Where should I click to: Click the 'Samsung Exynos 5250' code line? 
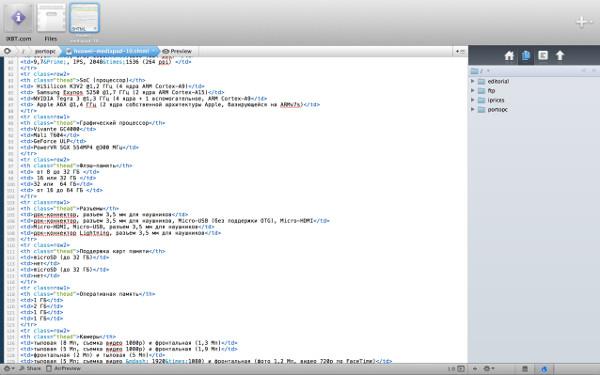point(122,92)
